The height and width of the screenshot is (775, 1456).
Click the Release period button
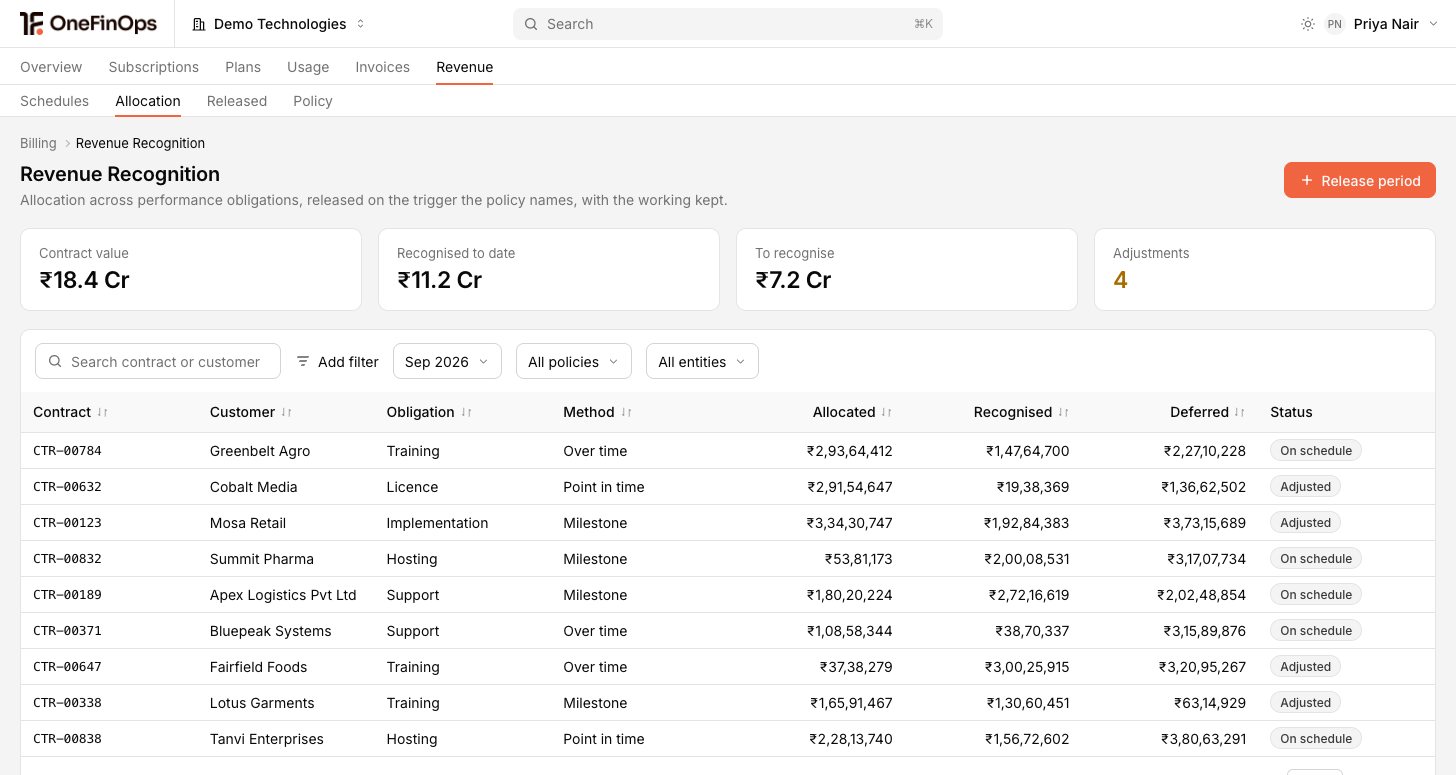1360,181
